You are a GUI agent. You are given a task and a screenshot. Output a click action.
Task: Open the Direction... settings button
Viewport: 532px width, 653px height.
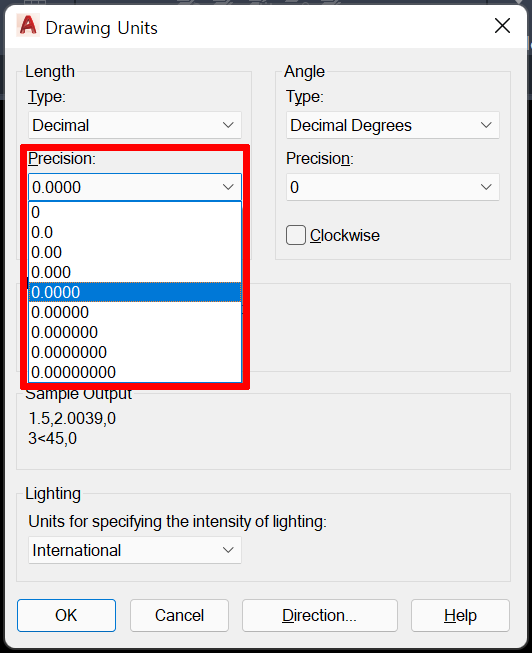click(x=320, y=615)
